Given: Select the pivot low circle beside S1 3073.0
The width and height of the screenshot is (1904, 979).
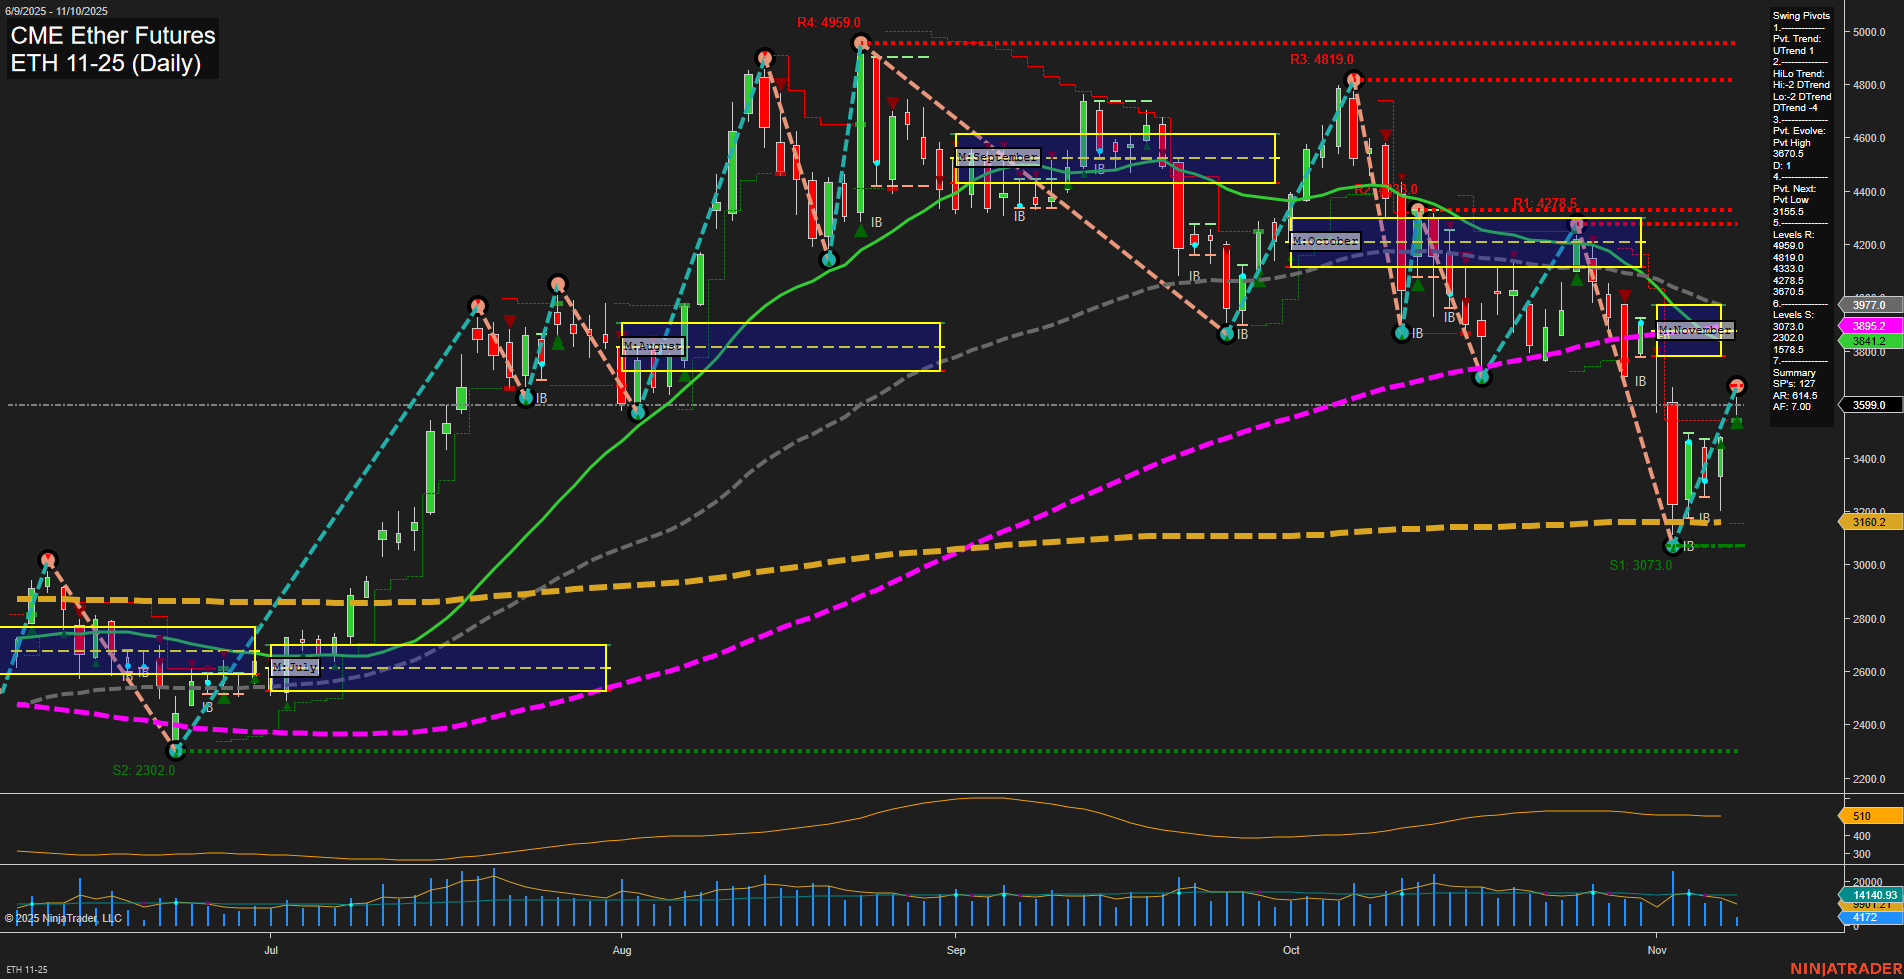Looking at the screenshot, I should tap(1672, 545).
